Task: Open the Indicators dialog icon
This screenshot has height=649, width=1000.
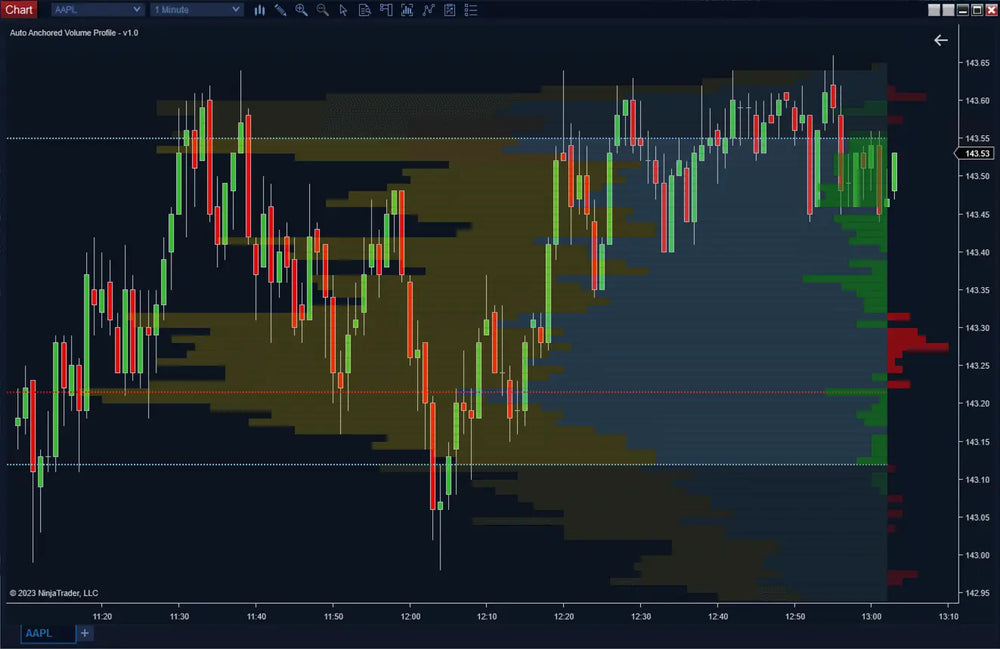Action: 407,10
